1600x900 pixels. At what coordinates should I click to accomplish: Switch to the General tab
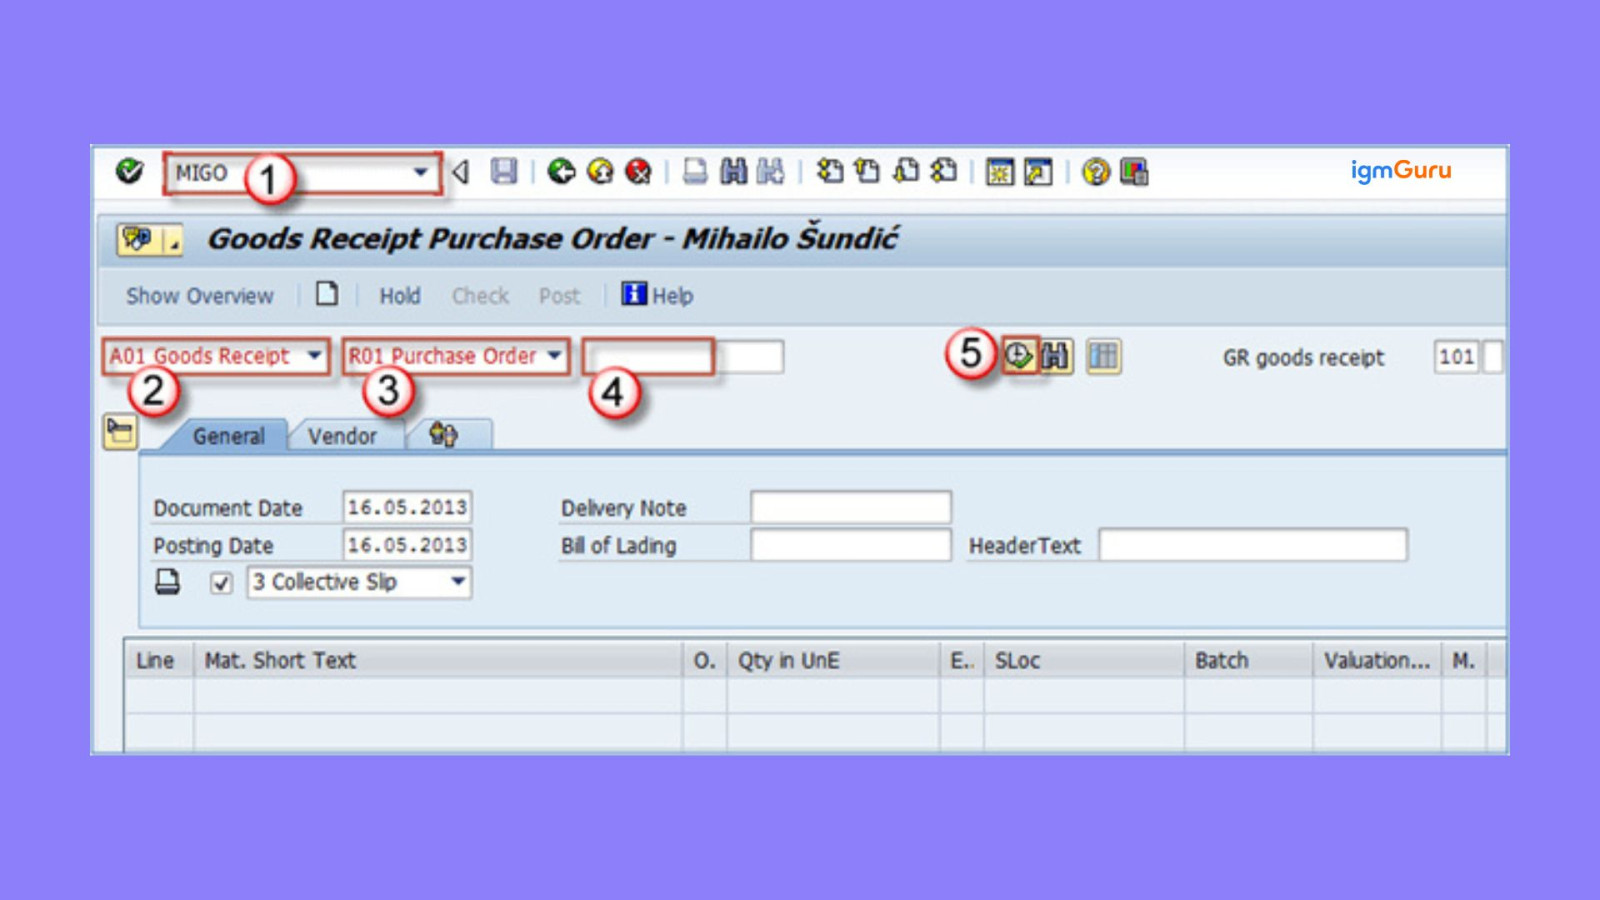point(229,436)
